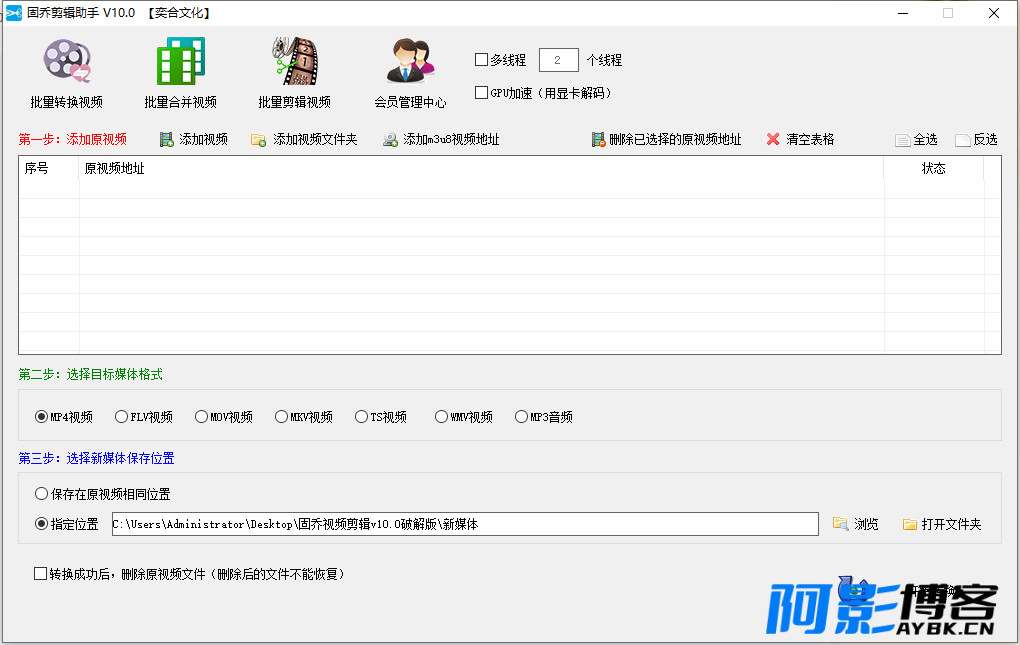Click the red X 清空表格 icon

coord(773,139)
